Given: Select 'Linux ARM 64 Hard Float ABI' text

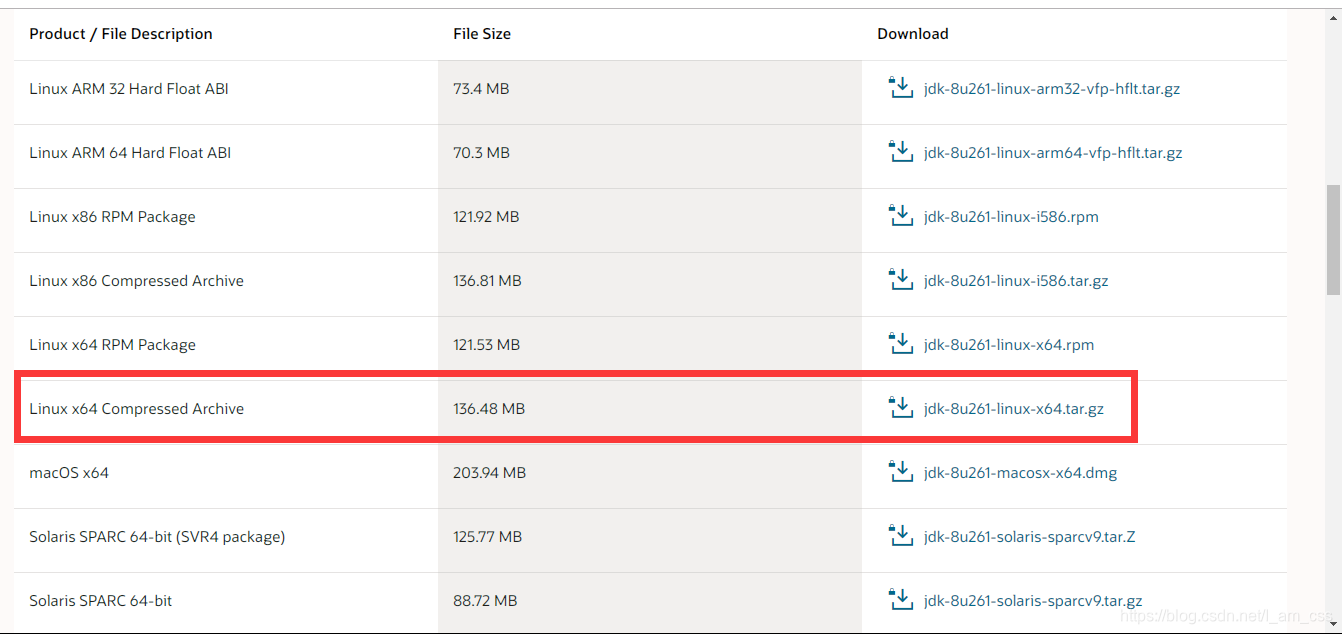Looking at the screenshot, I should pos(130,153).
